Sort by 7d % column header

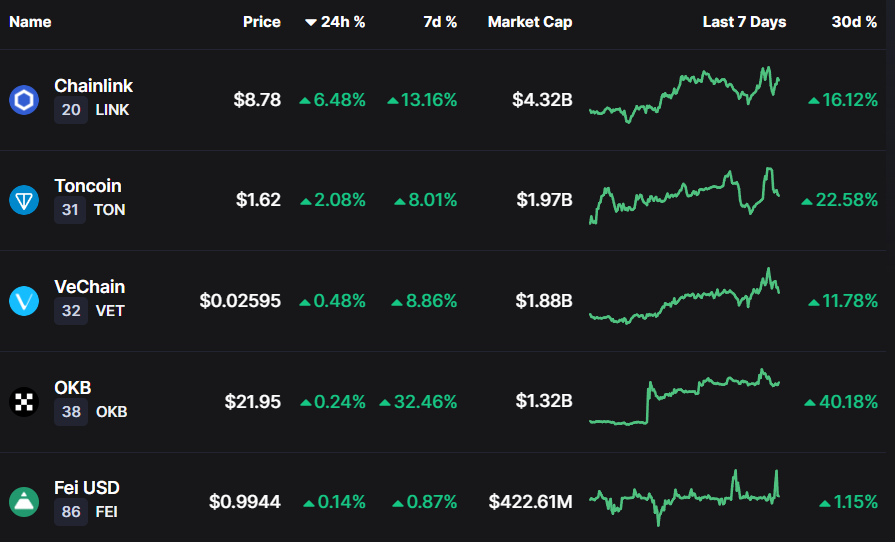coord(440,22)
